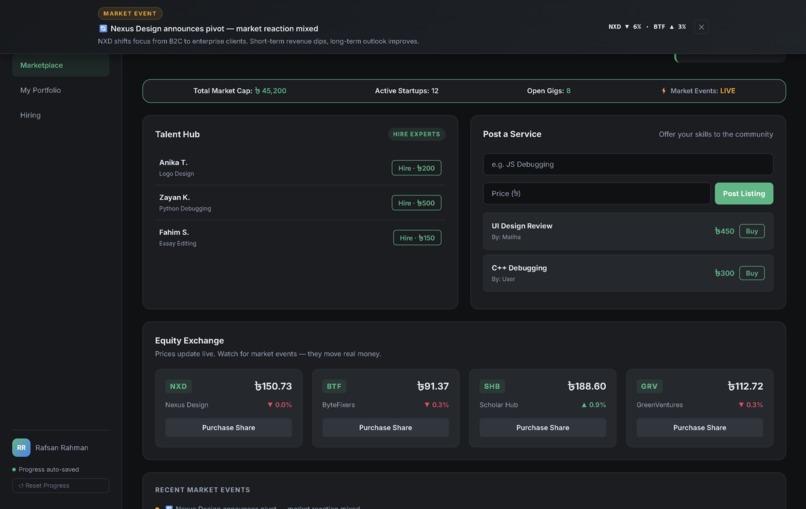Click the Nexus Design pivot headline
806x509 pixels.
pos(214,29)
